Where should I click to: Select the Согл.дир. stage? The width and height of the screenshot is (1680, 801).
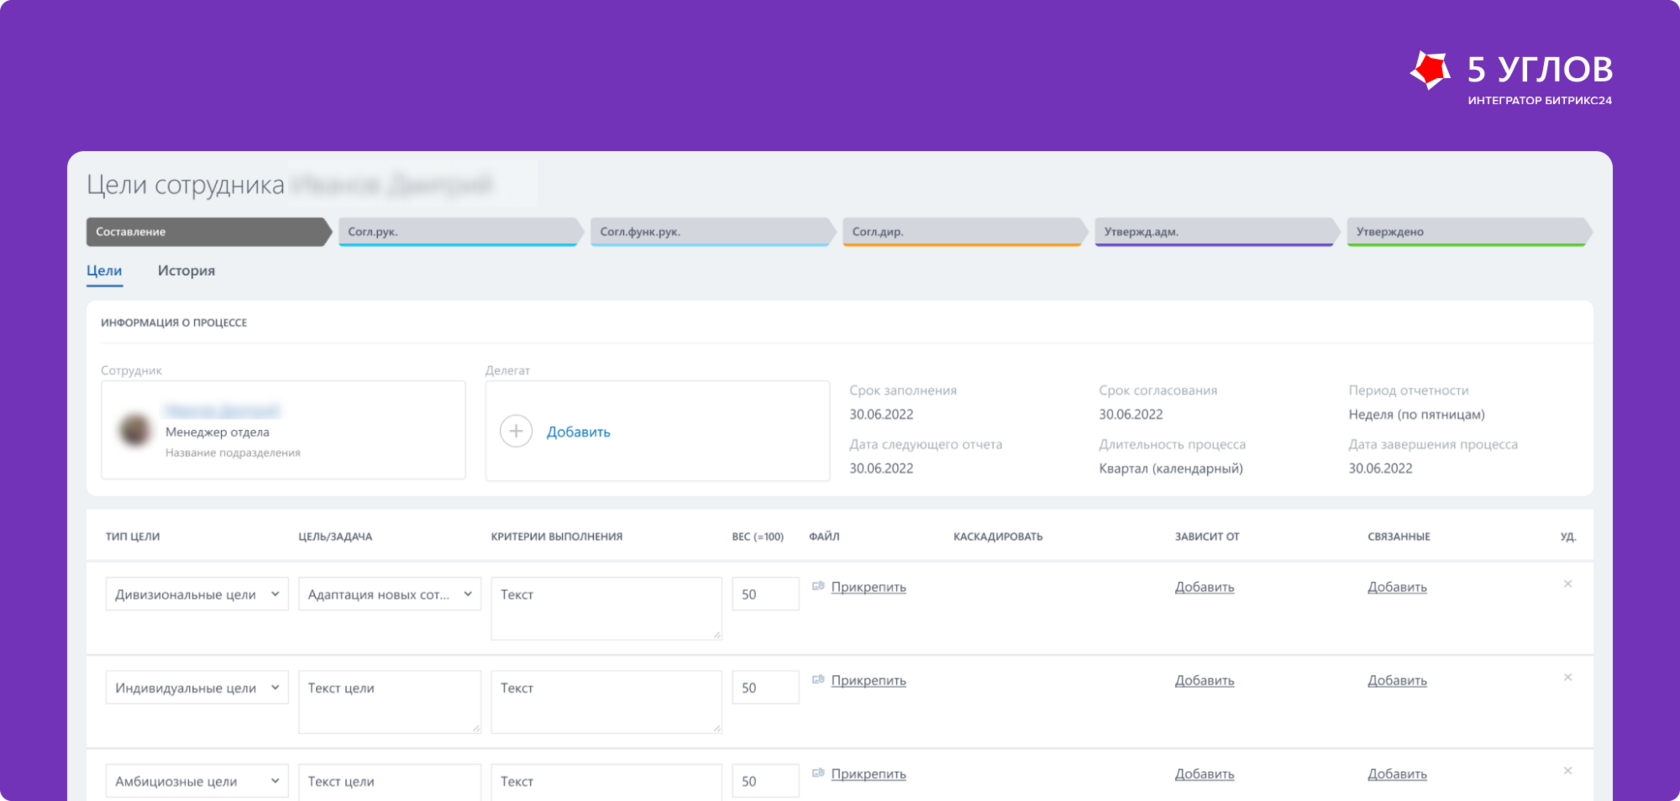coord(965,232)
